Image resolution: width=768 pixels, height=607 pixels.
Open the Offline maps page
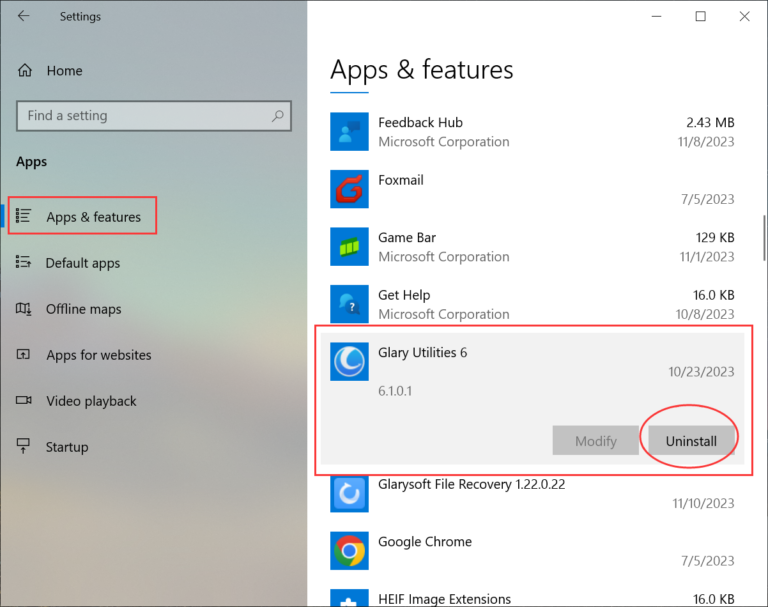coord(83,309)
